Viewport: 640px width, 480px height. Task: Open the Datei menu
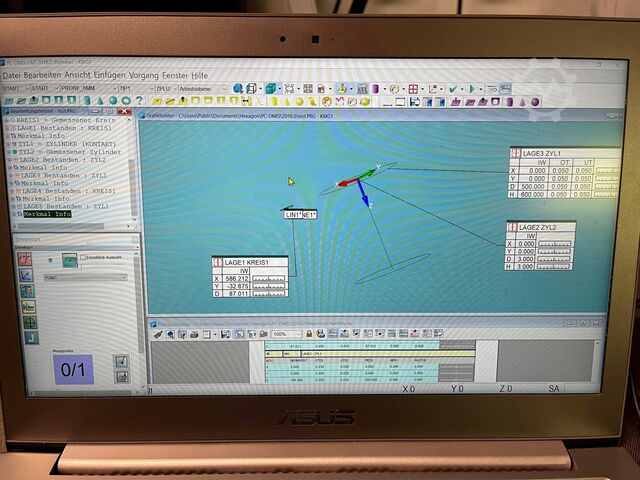12,75
